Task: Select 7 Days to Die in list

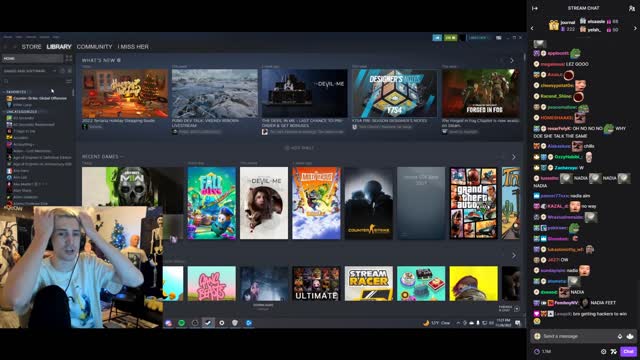Action: tap(21, 131)
